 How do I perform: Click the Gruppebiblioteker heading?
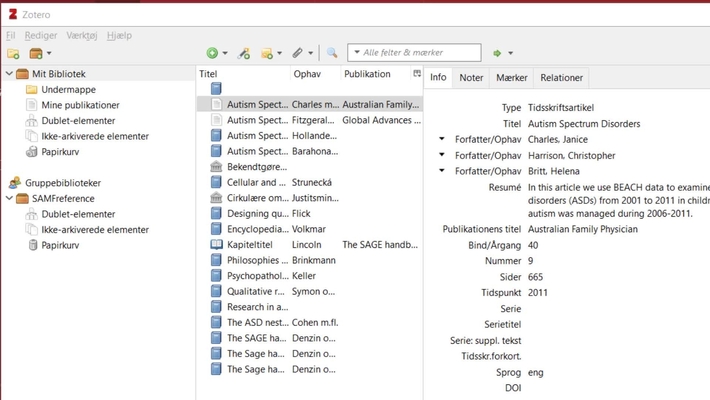pyautogui.click(x=62, y=183)
